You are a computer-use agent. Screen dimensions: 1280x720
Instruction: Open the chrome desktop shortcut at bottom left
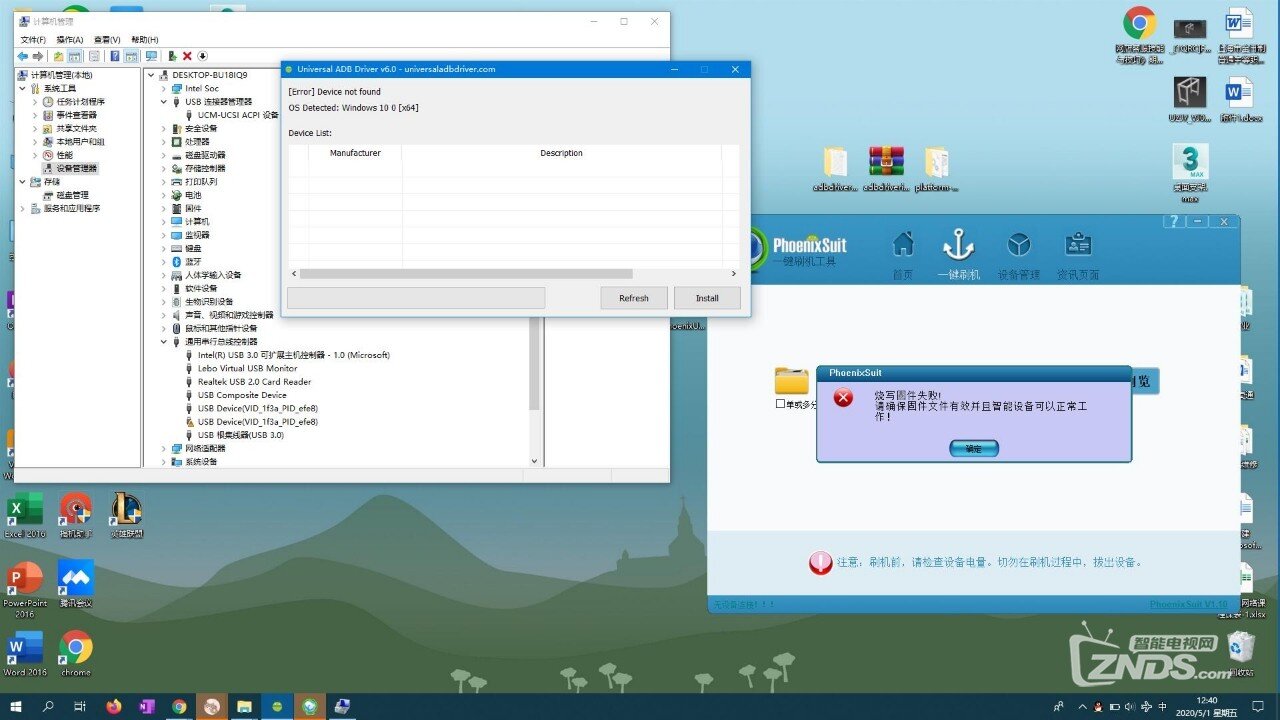76,653
